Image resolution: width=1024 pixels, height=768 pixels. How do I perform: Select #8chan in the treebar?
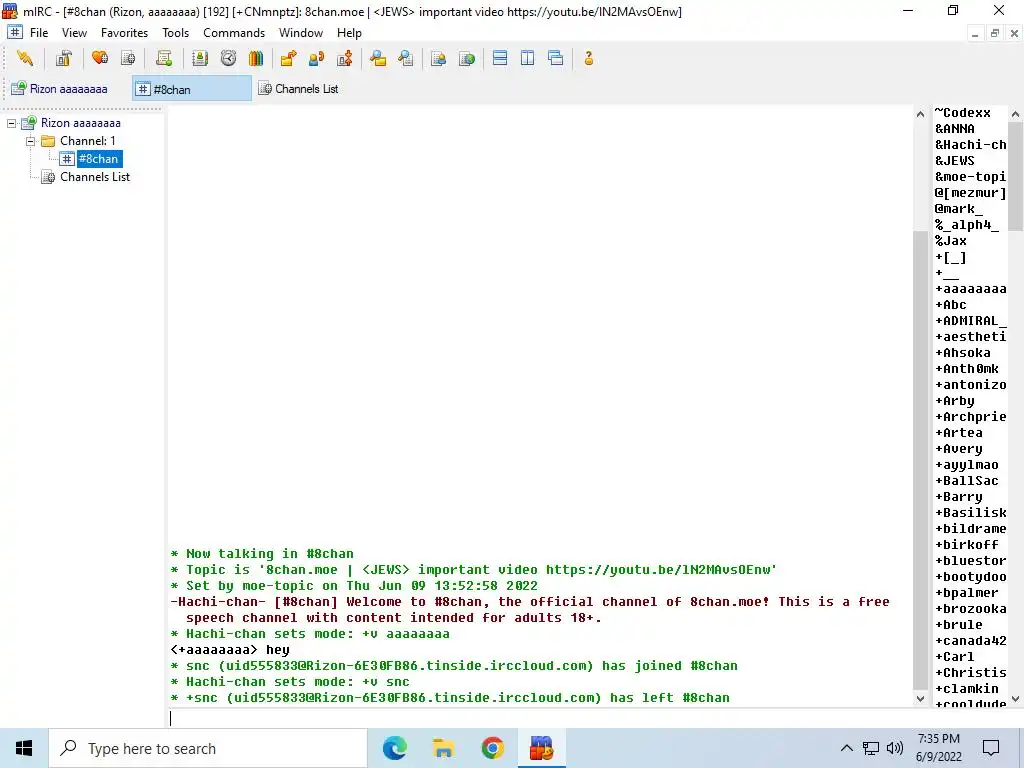[99, 159]
